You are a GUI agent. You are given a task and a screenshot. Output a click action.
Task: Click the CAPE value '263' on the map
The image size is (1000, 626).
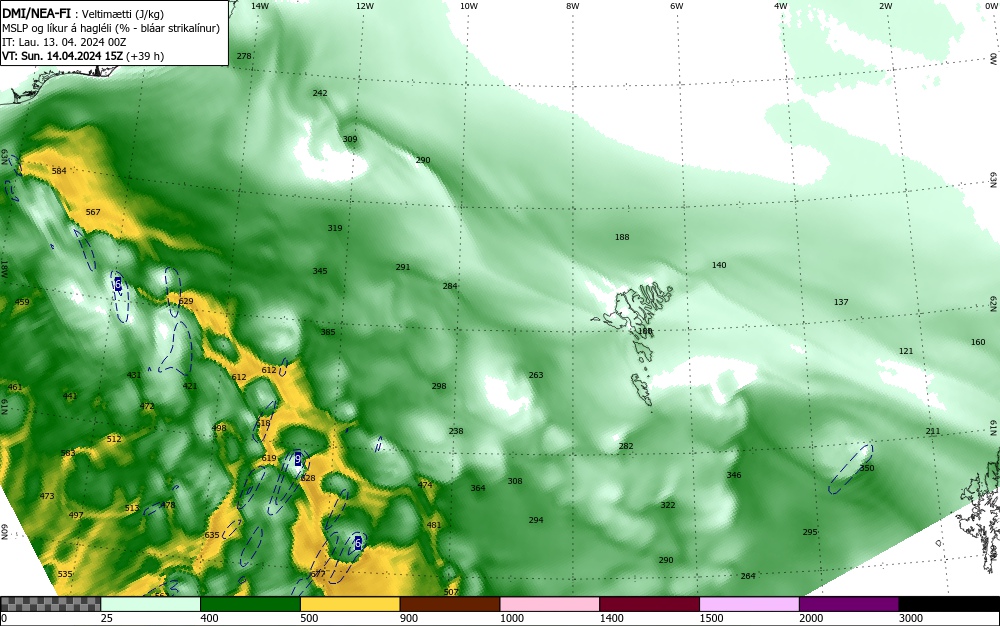click(x=536, y=375)
